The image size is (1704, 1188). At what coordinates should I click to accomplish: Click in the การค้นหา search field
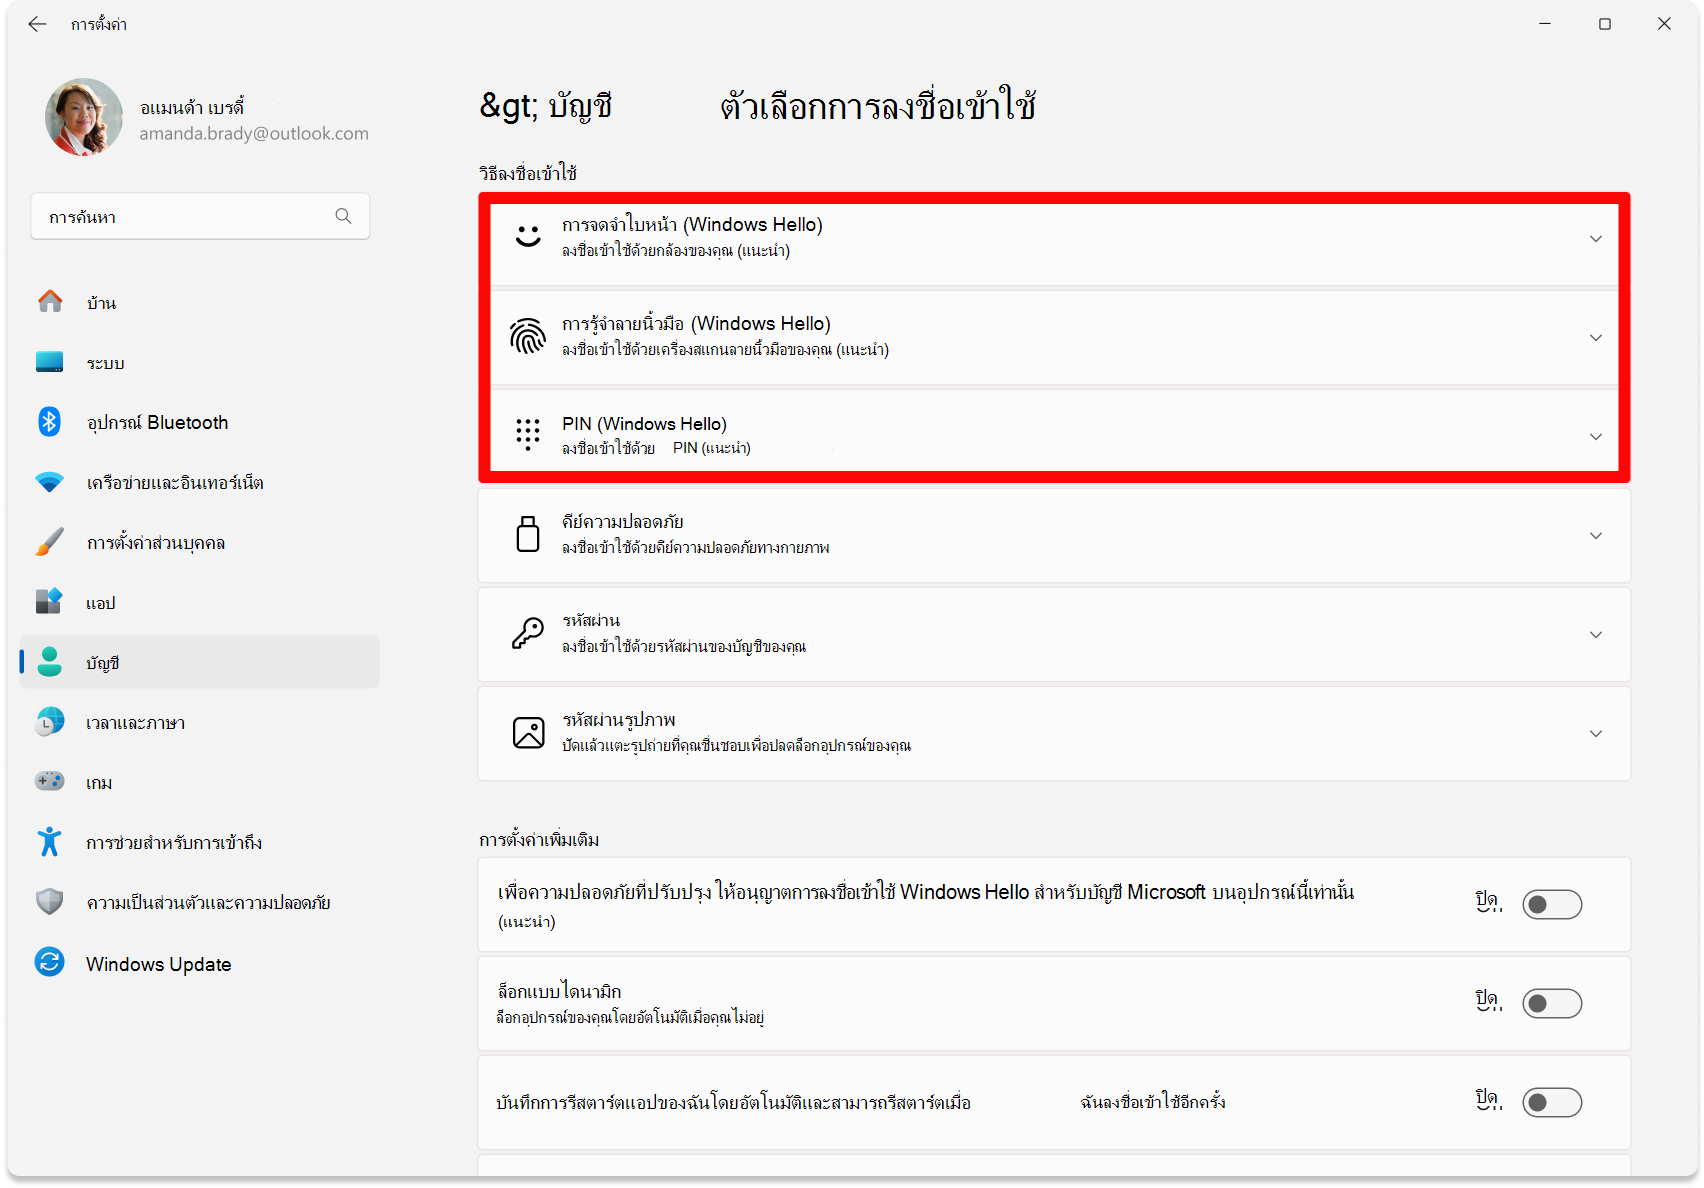[200, 216]
